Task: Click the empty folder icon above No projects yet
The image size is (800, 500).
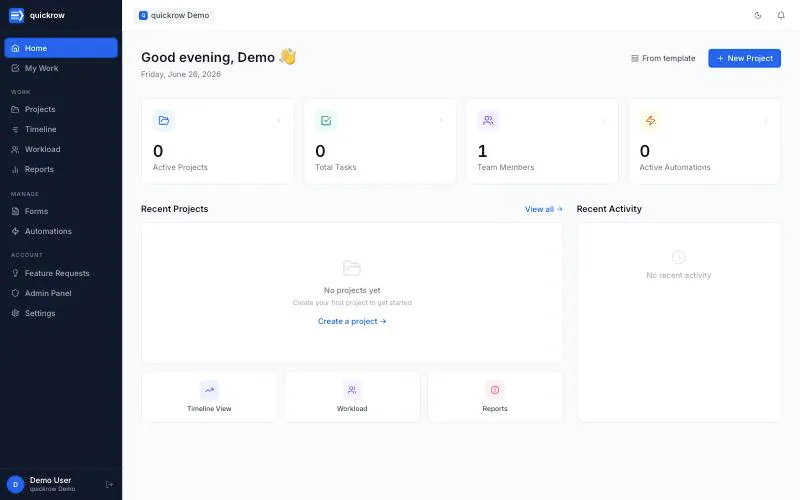Action: [352, 267]
